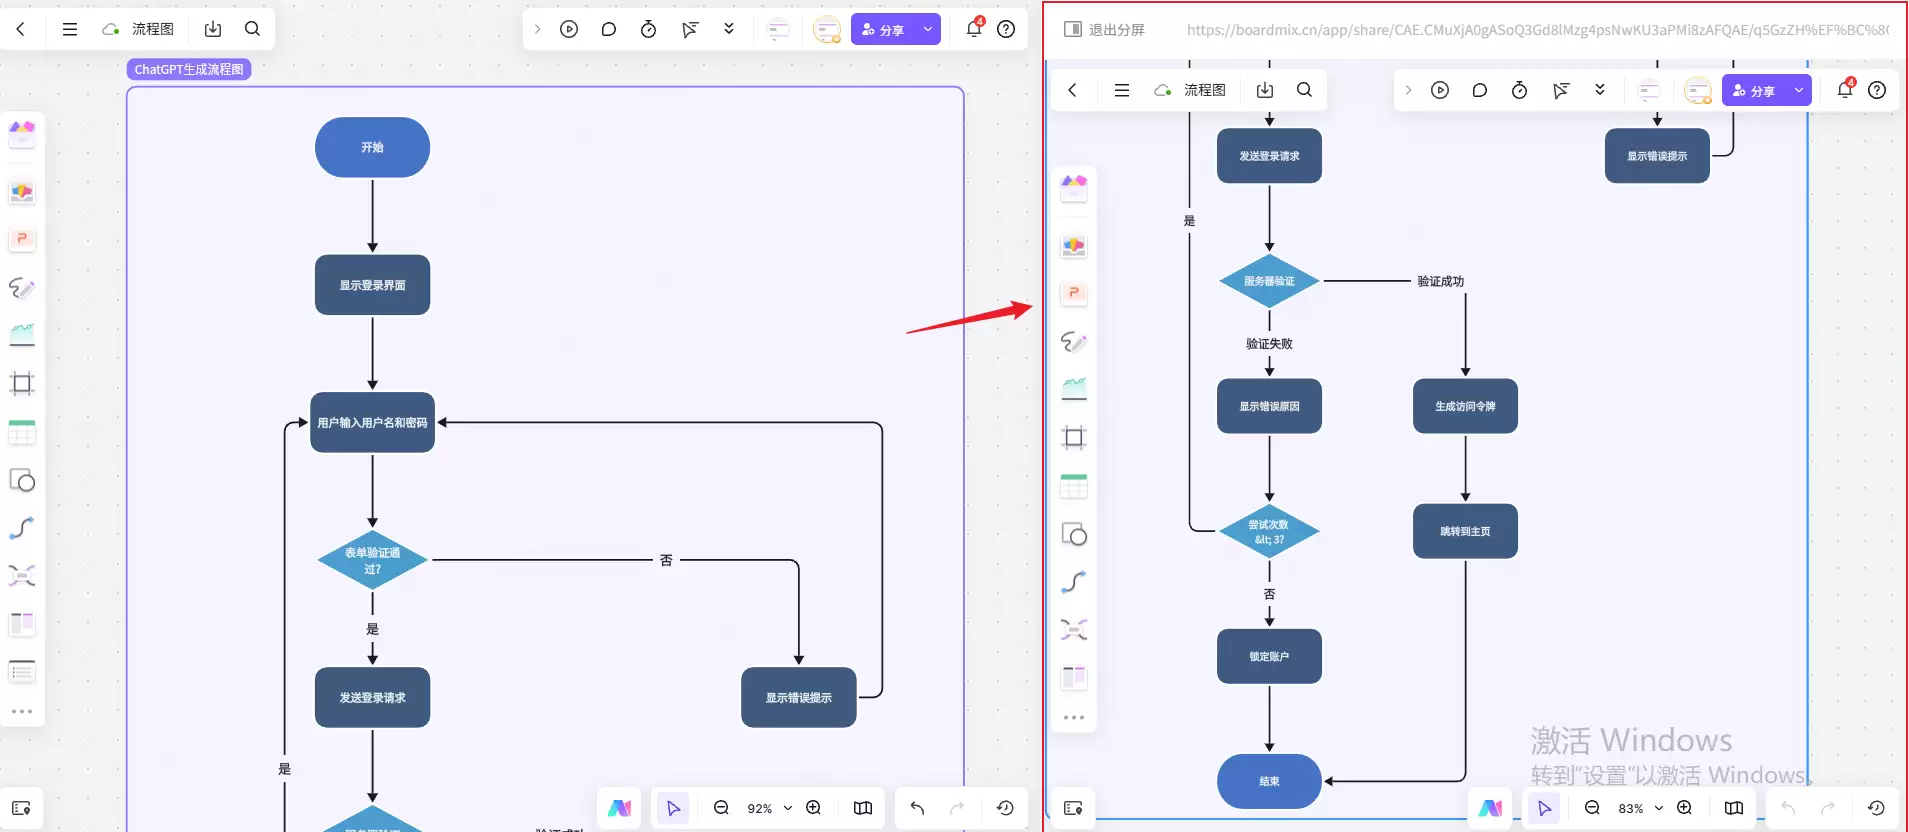Viewport: 1909px width, 832px height.
Task: Select connector line tool in left sidebar
Action: [x=22, y=528]
